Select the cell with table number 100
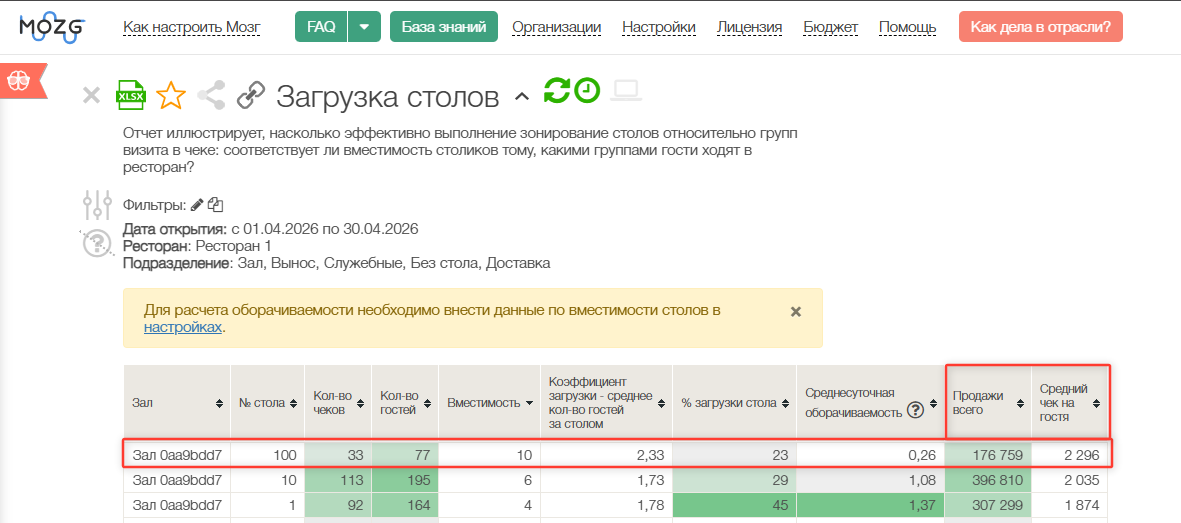Image resolution: width=1181 pixels, height=523 pixels. point(267,455)
